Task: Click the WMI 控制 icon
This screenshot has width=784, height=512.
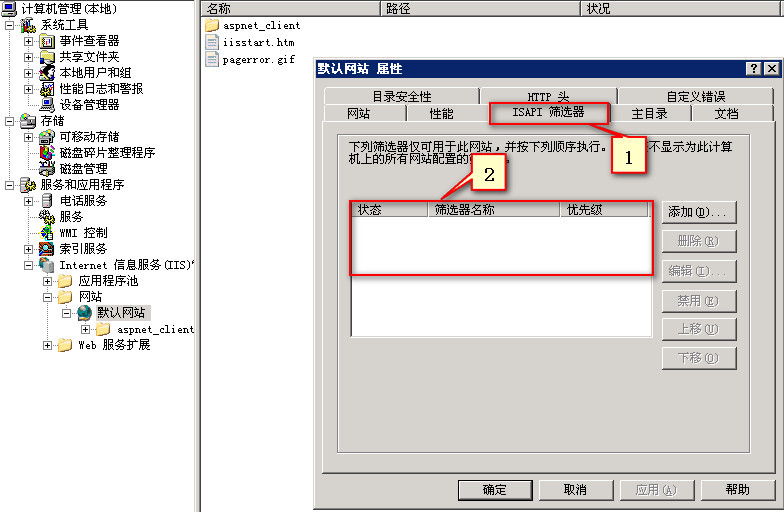Action: click(x=48, y=233)
